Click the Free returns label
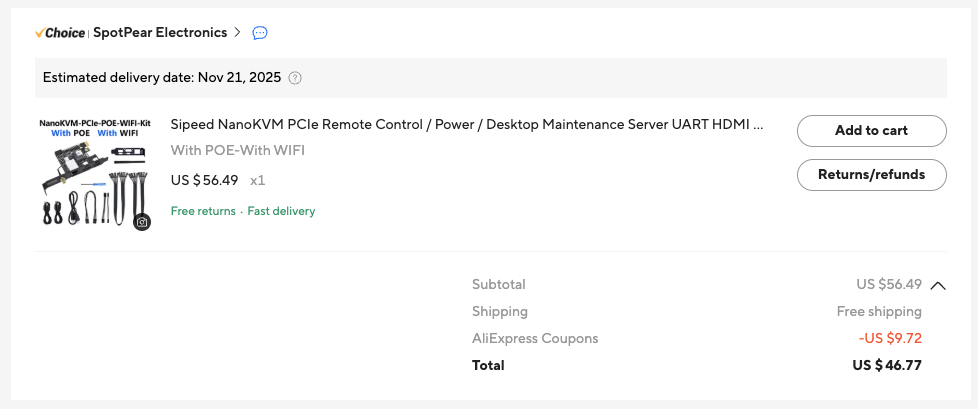 203,211
